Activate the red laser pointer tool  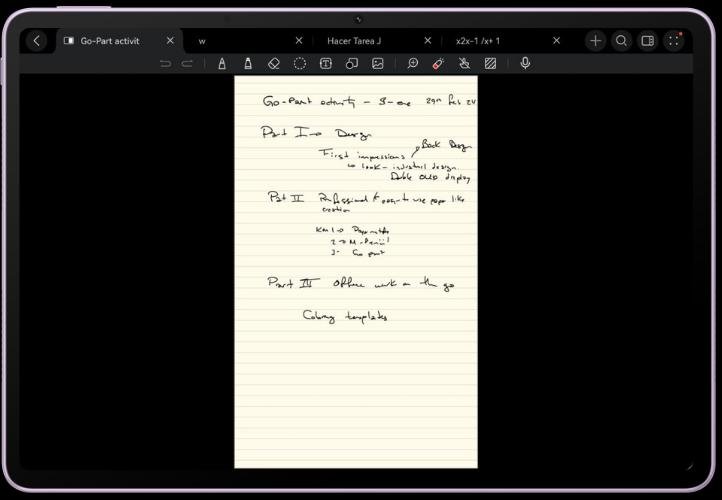[x=438, y=64]
